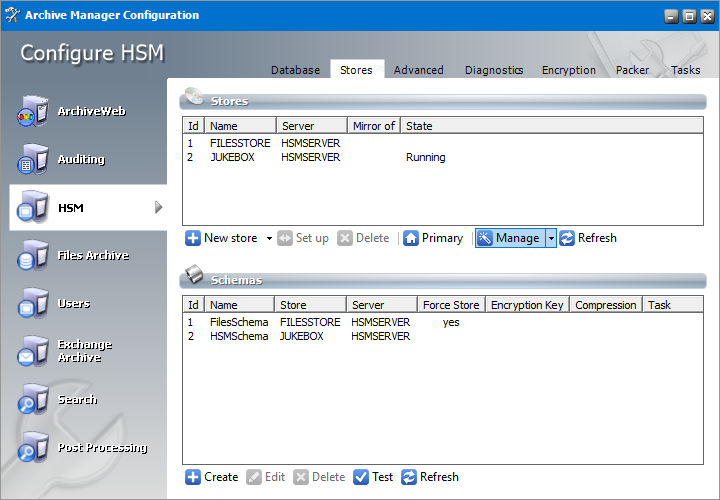Go to the Users sidebar icon
The width and height of the screenshot is (720, 500).
click(32, 304)
